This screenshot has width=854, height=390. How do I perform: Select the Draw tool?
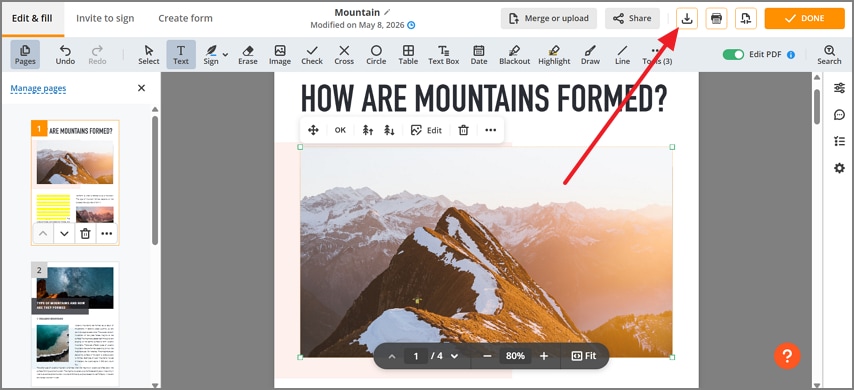tap(590, 54)
